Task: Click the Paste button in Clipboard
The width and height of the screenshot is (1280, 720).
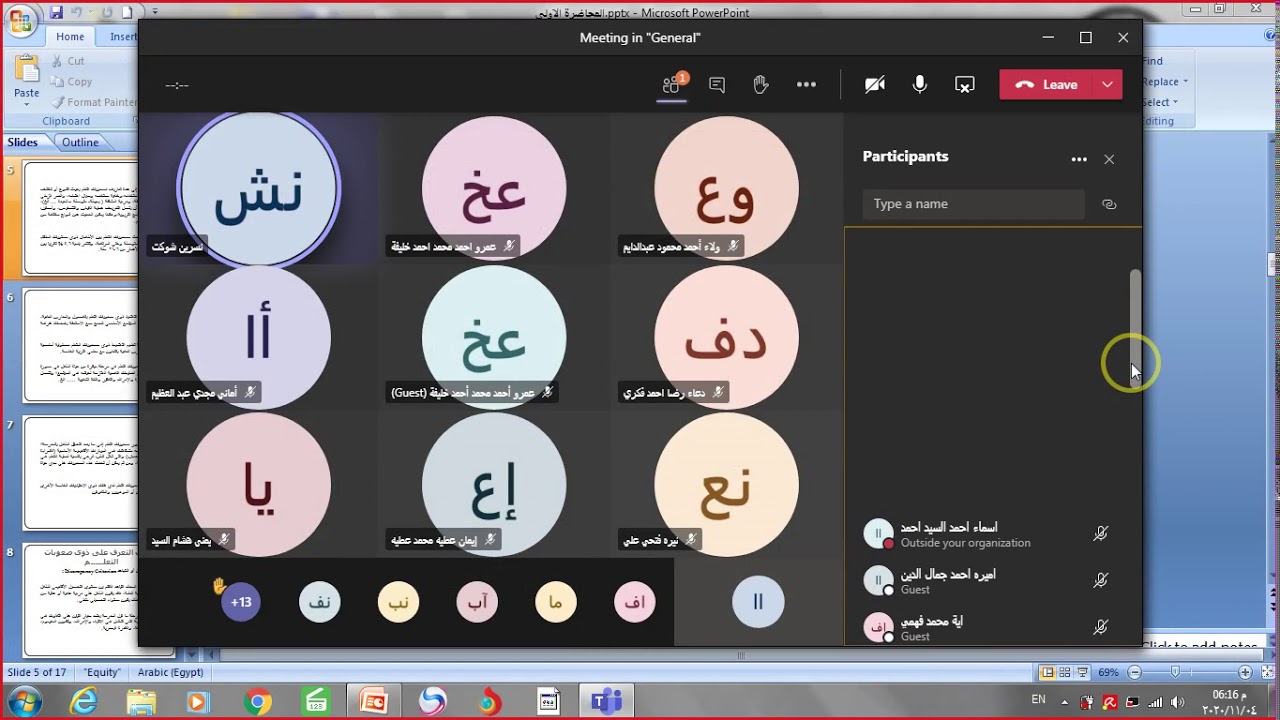Action: [27, 70]
